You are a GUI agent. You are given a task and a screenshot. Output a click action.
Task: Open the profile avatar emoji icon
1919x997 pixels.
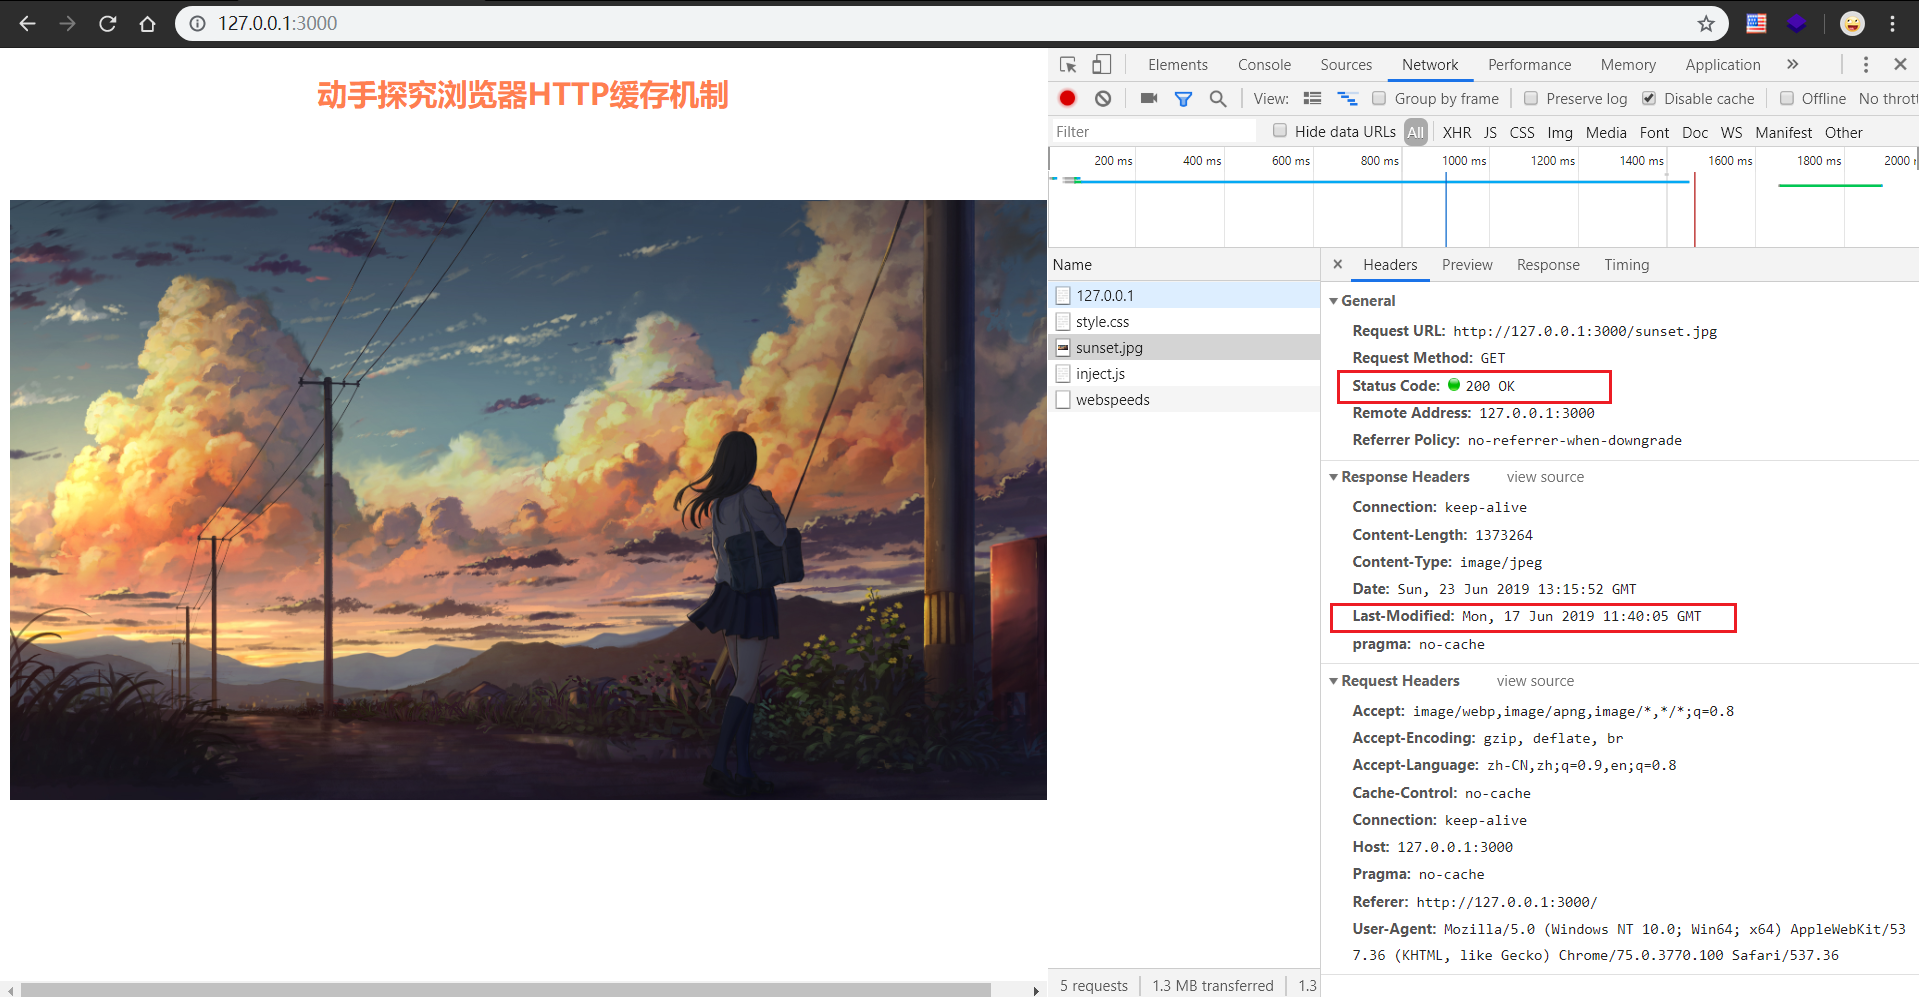[x=1852, y=23]
